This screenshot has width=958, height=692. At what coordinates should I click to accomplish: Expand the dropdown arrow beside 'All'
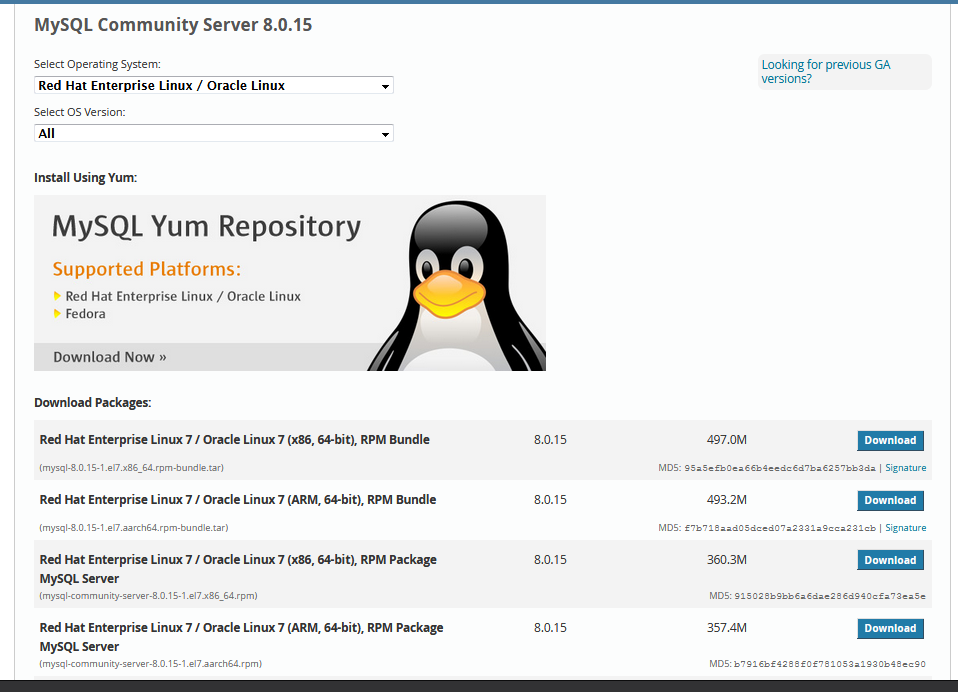[x=385, y=132]
